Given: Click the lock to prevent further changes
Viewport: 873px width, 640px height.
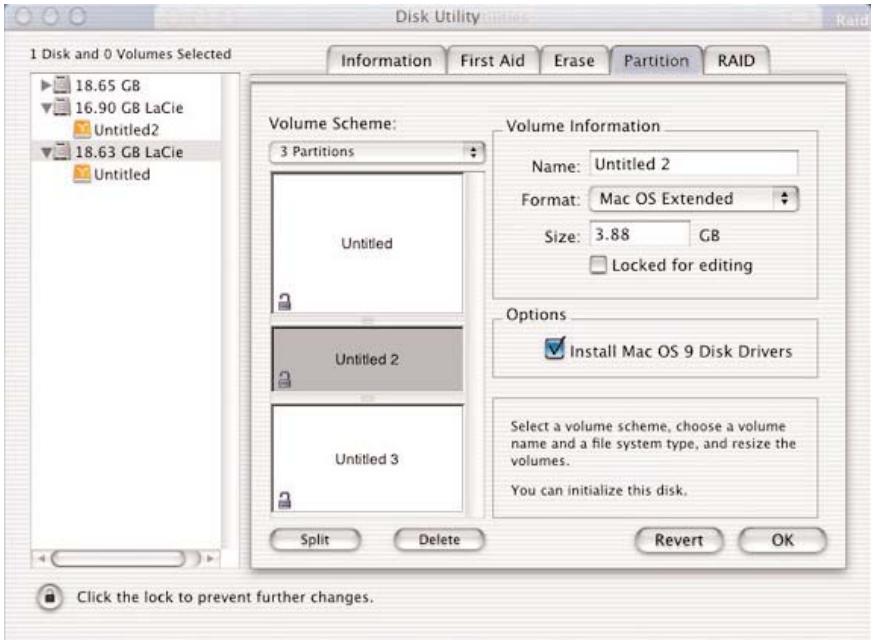Looking at the screenshot, I should click(50, 597).
